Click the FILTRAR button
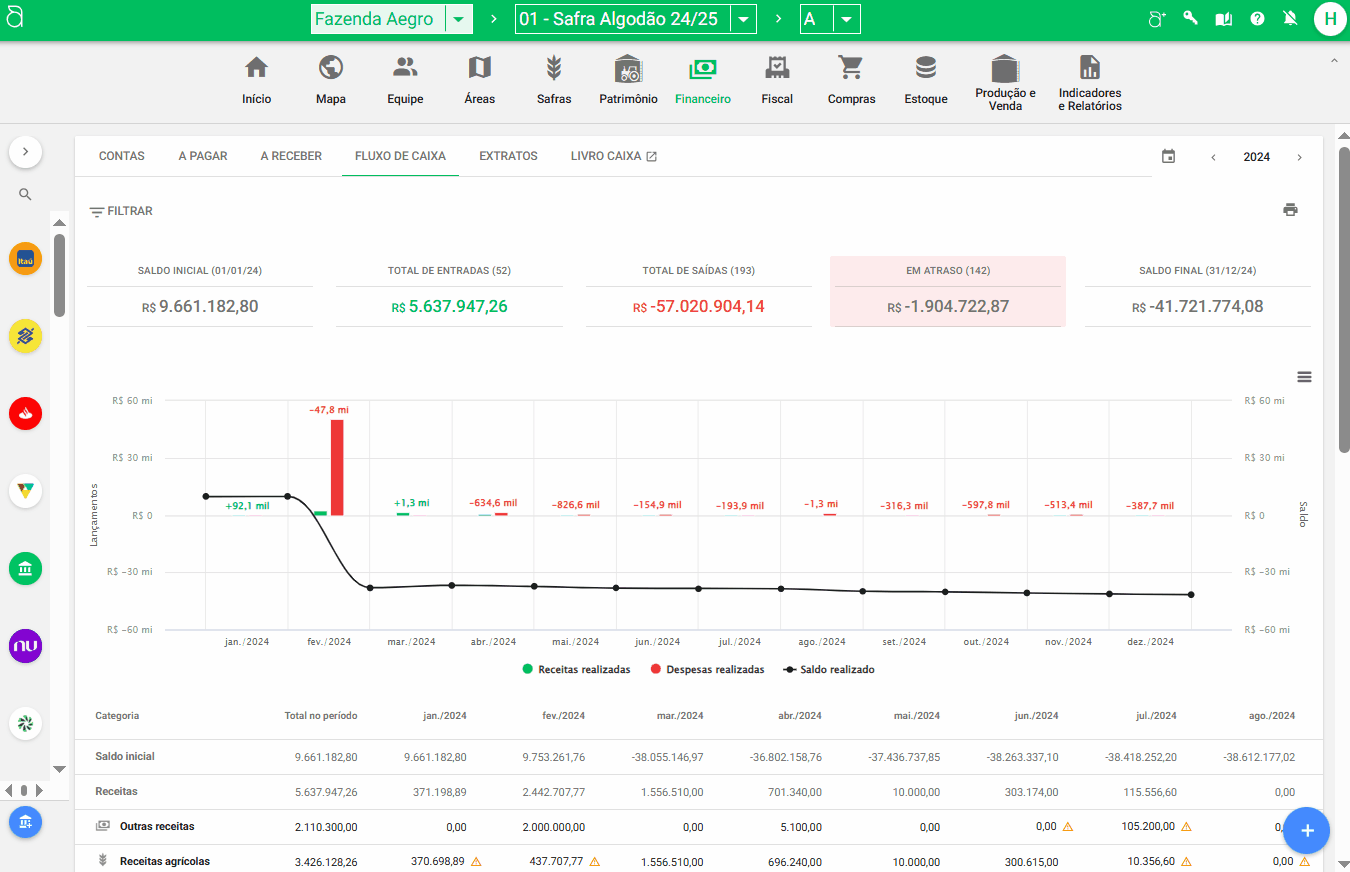The height and width of the screenshot is (872, 1350). [121, 211]
